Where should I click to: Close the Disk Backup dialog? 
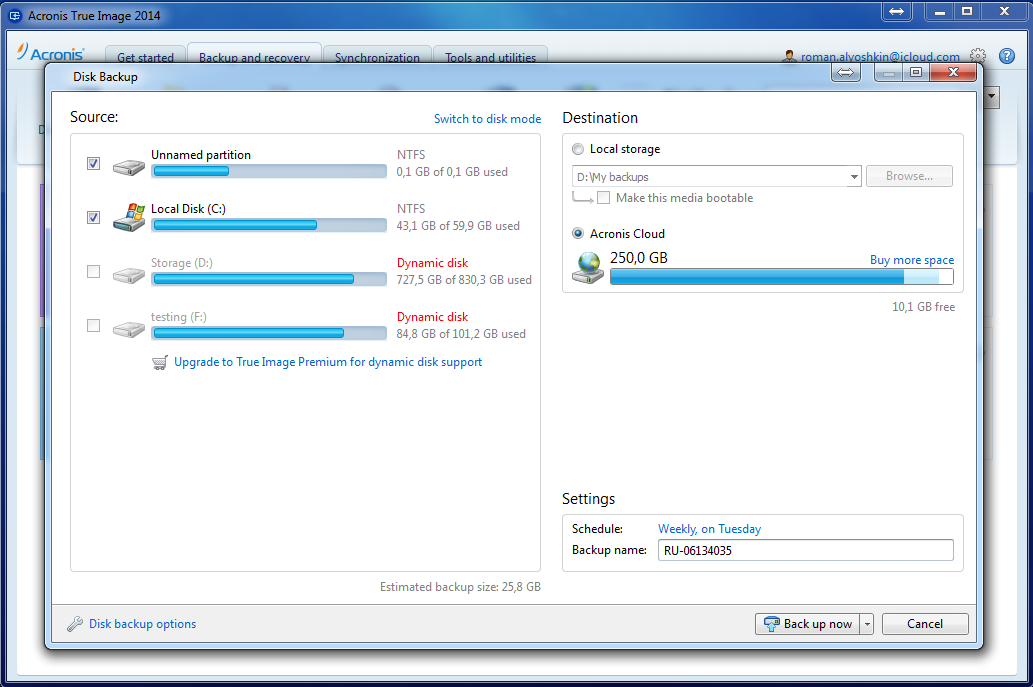pyautogui.click(x=953, y=72)
